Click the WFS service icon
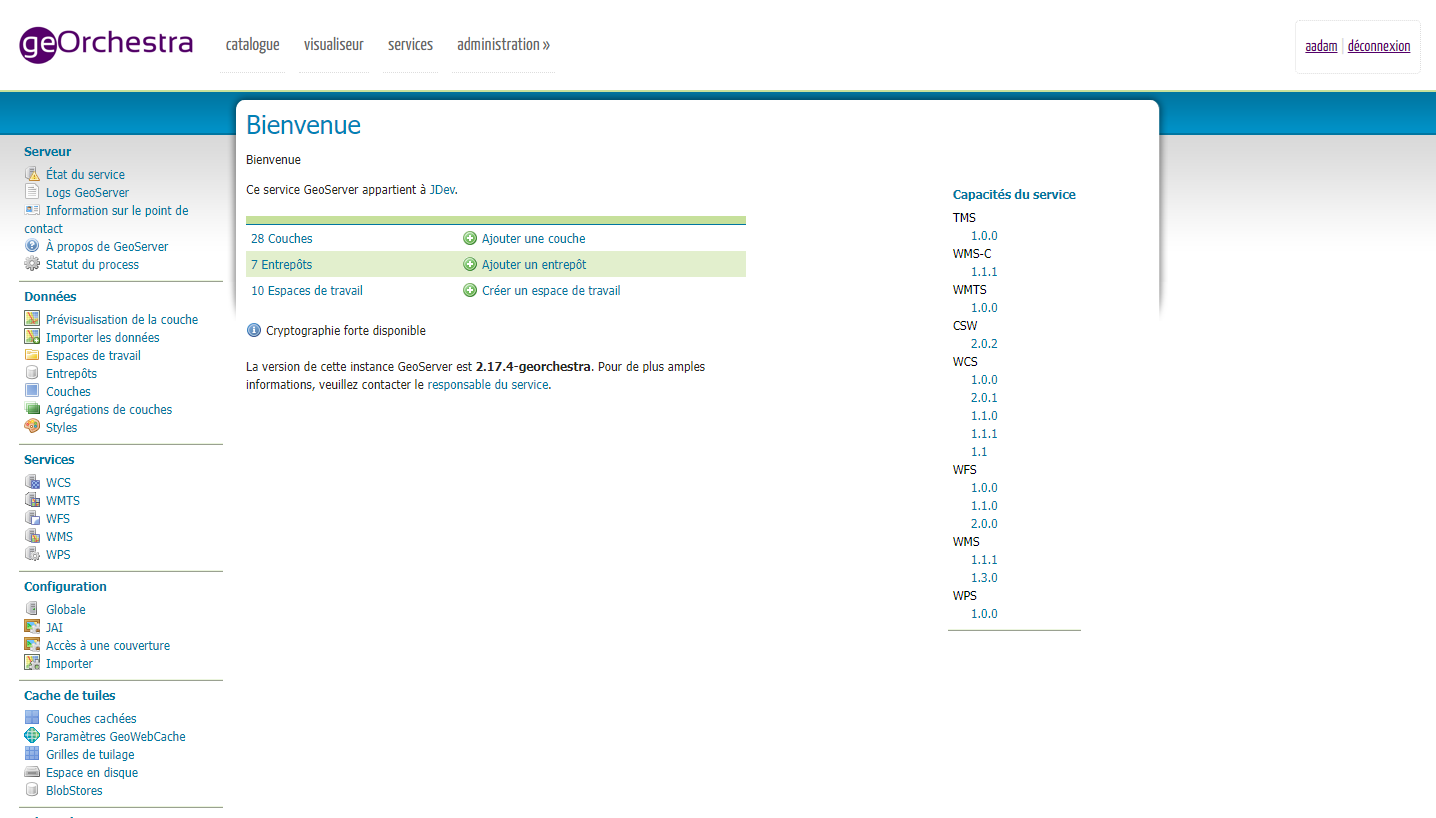1436x818 pixels. pos(32,518)
